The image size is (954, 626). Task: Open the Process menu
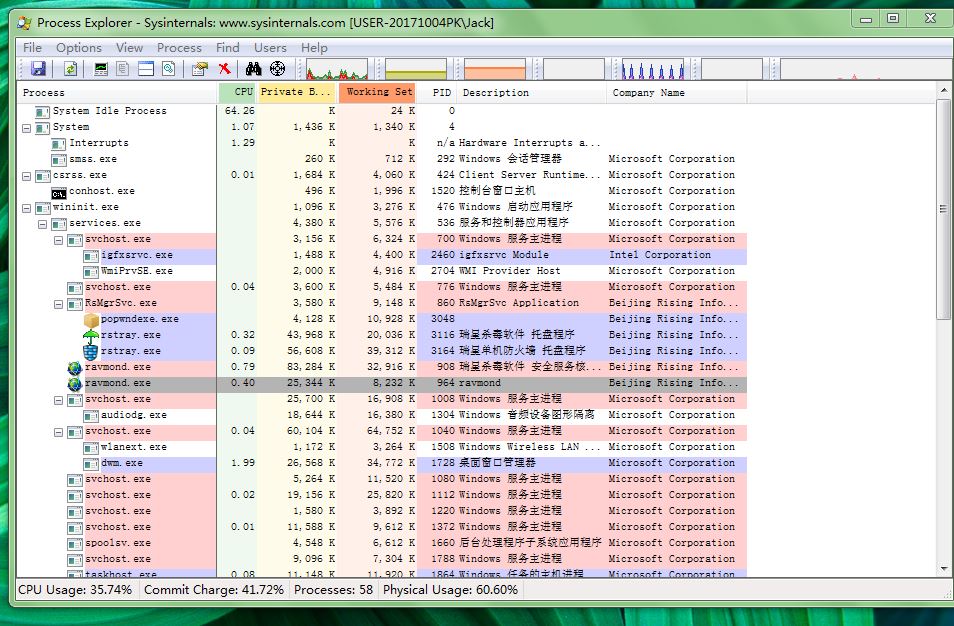click(x=179, y=47)
